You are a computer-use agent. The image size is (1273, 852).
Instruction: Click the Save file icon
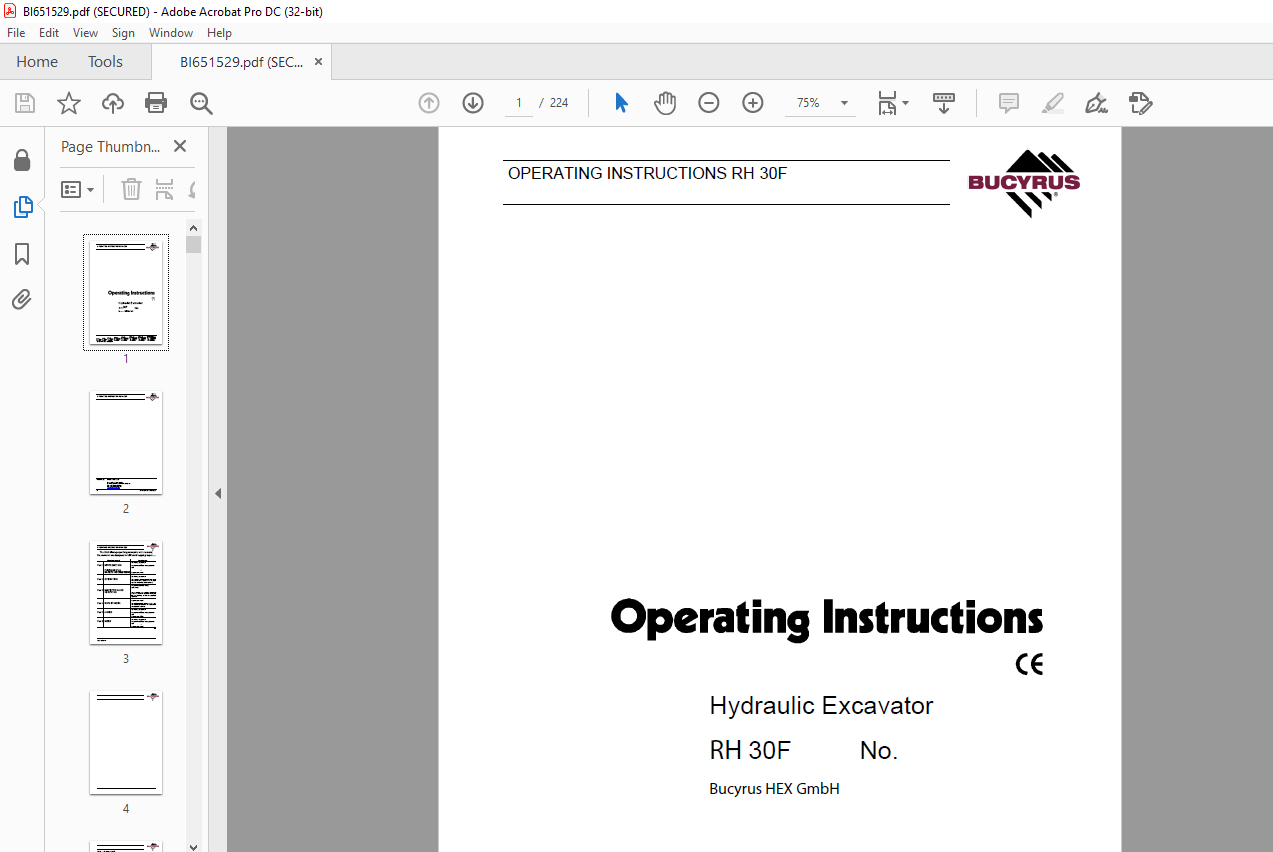25,103
